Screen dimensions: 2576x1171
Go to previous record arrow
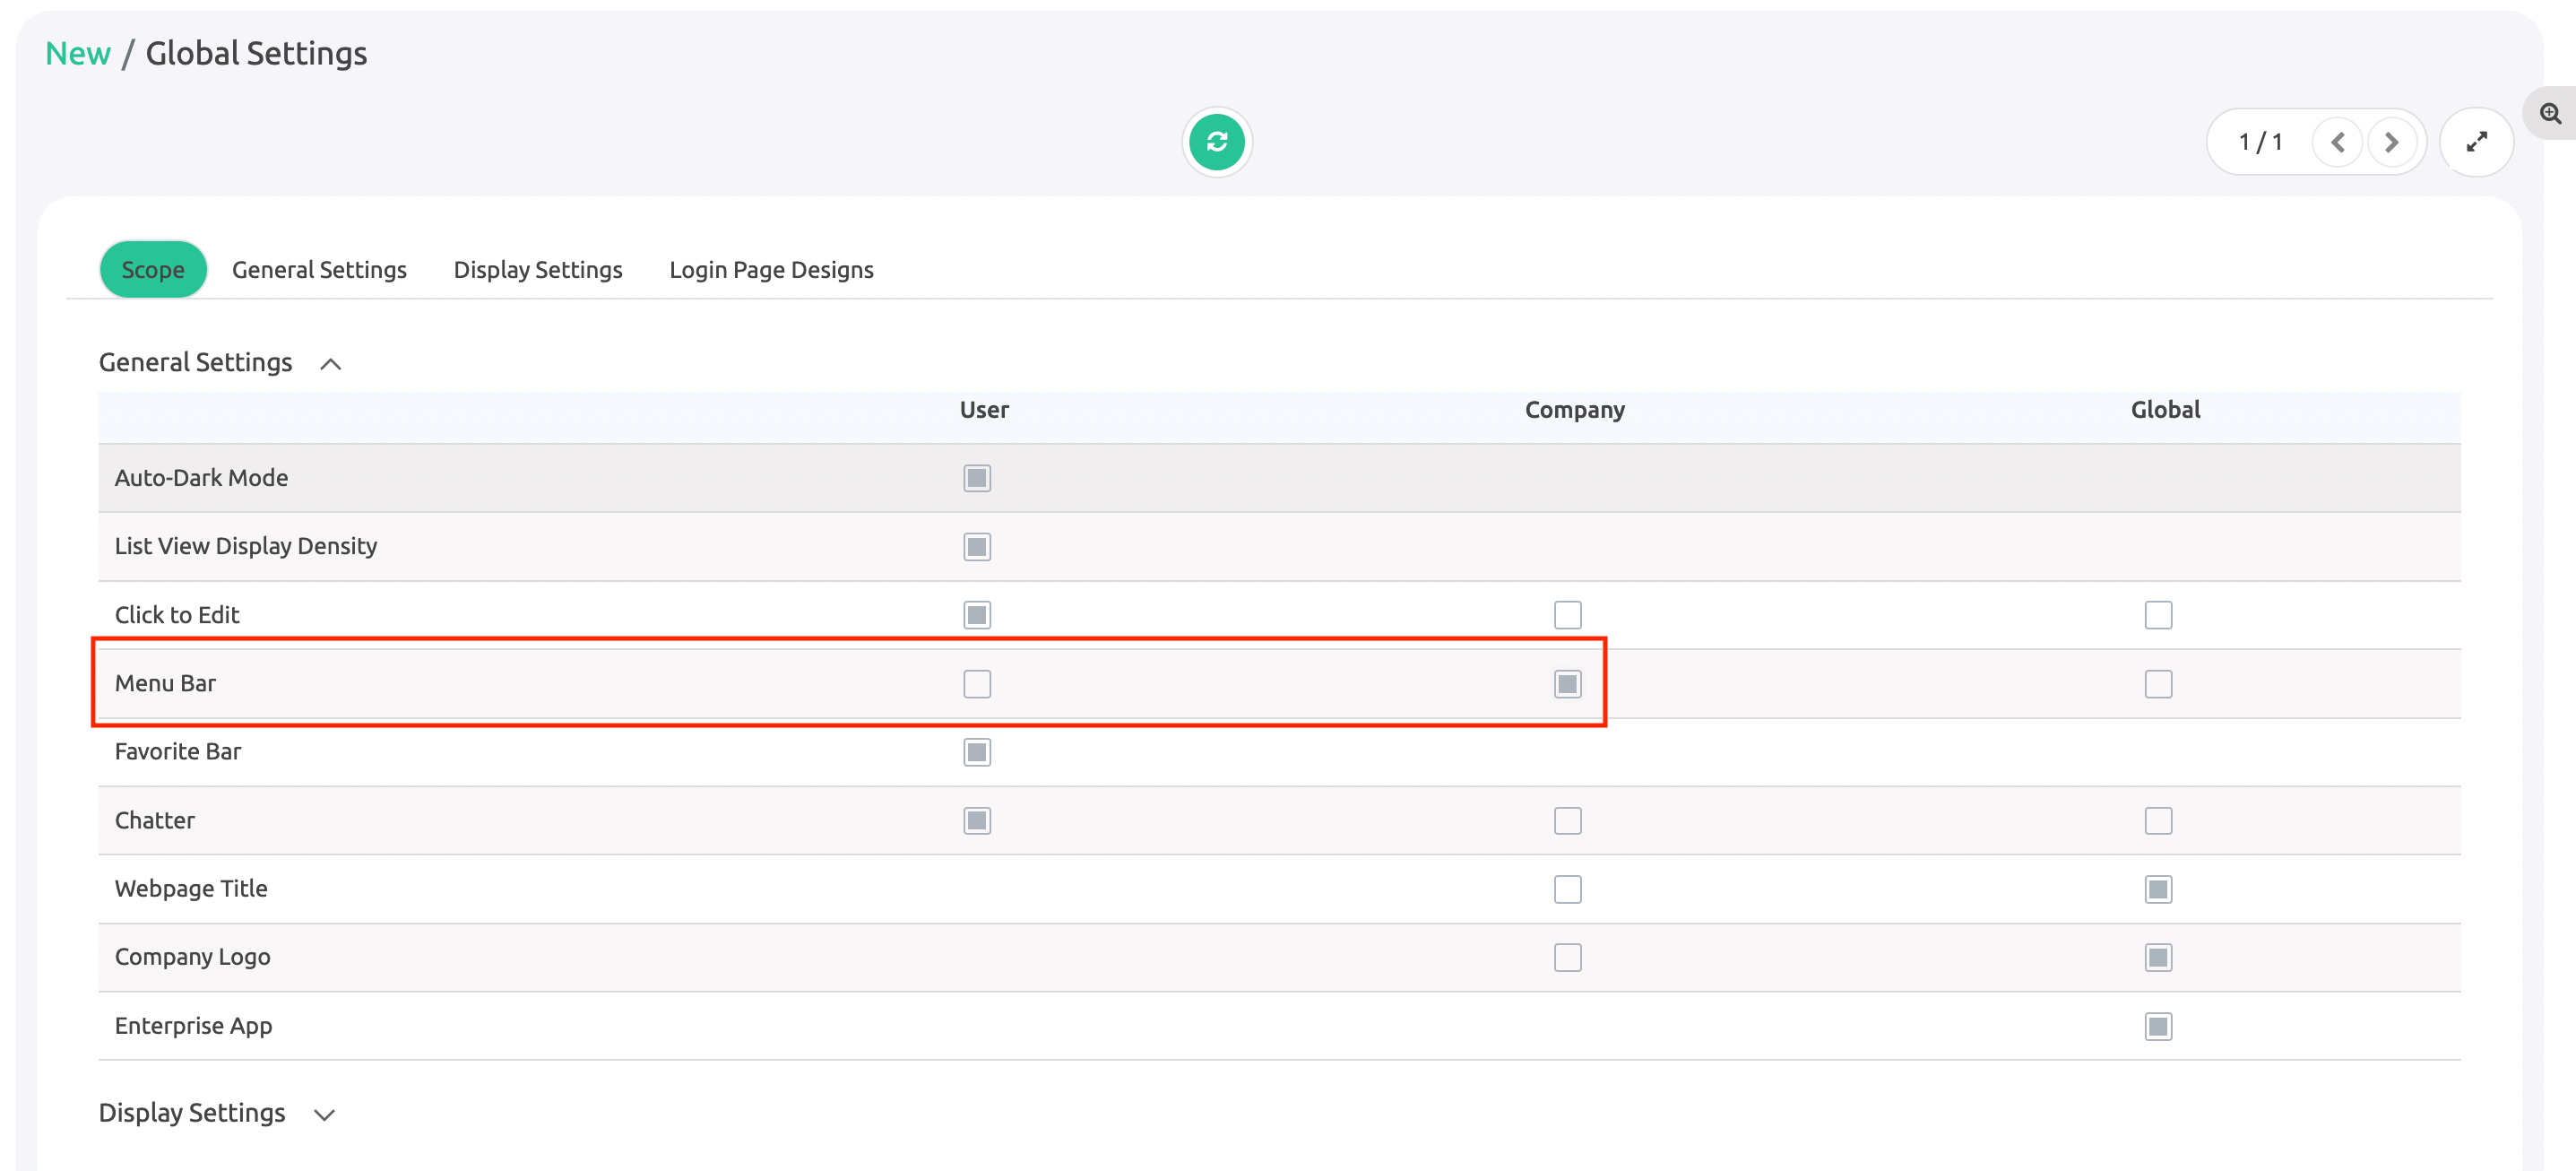pos(2337,142)
